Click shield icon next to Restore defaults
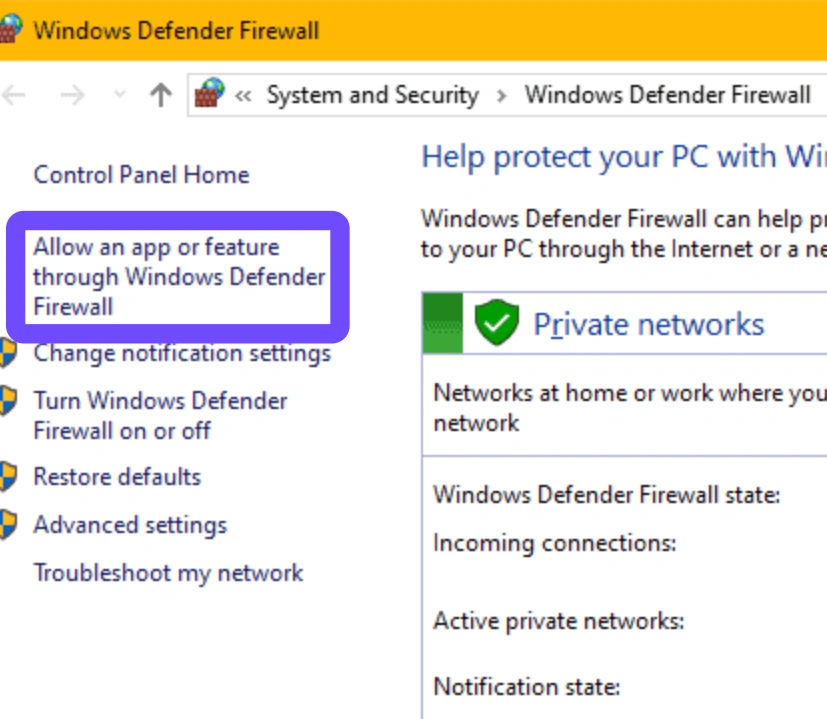Image resolution: width=827 pixels, height=719 pixels. 8,476
